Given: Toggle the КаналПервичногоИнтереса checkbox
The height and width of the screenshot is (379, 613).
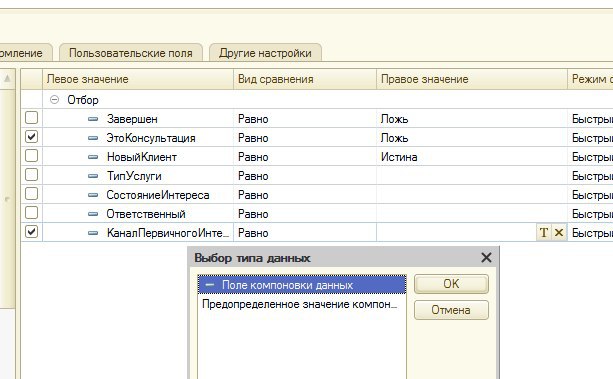Looking at the screenshot, I should (31, 232).
